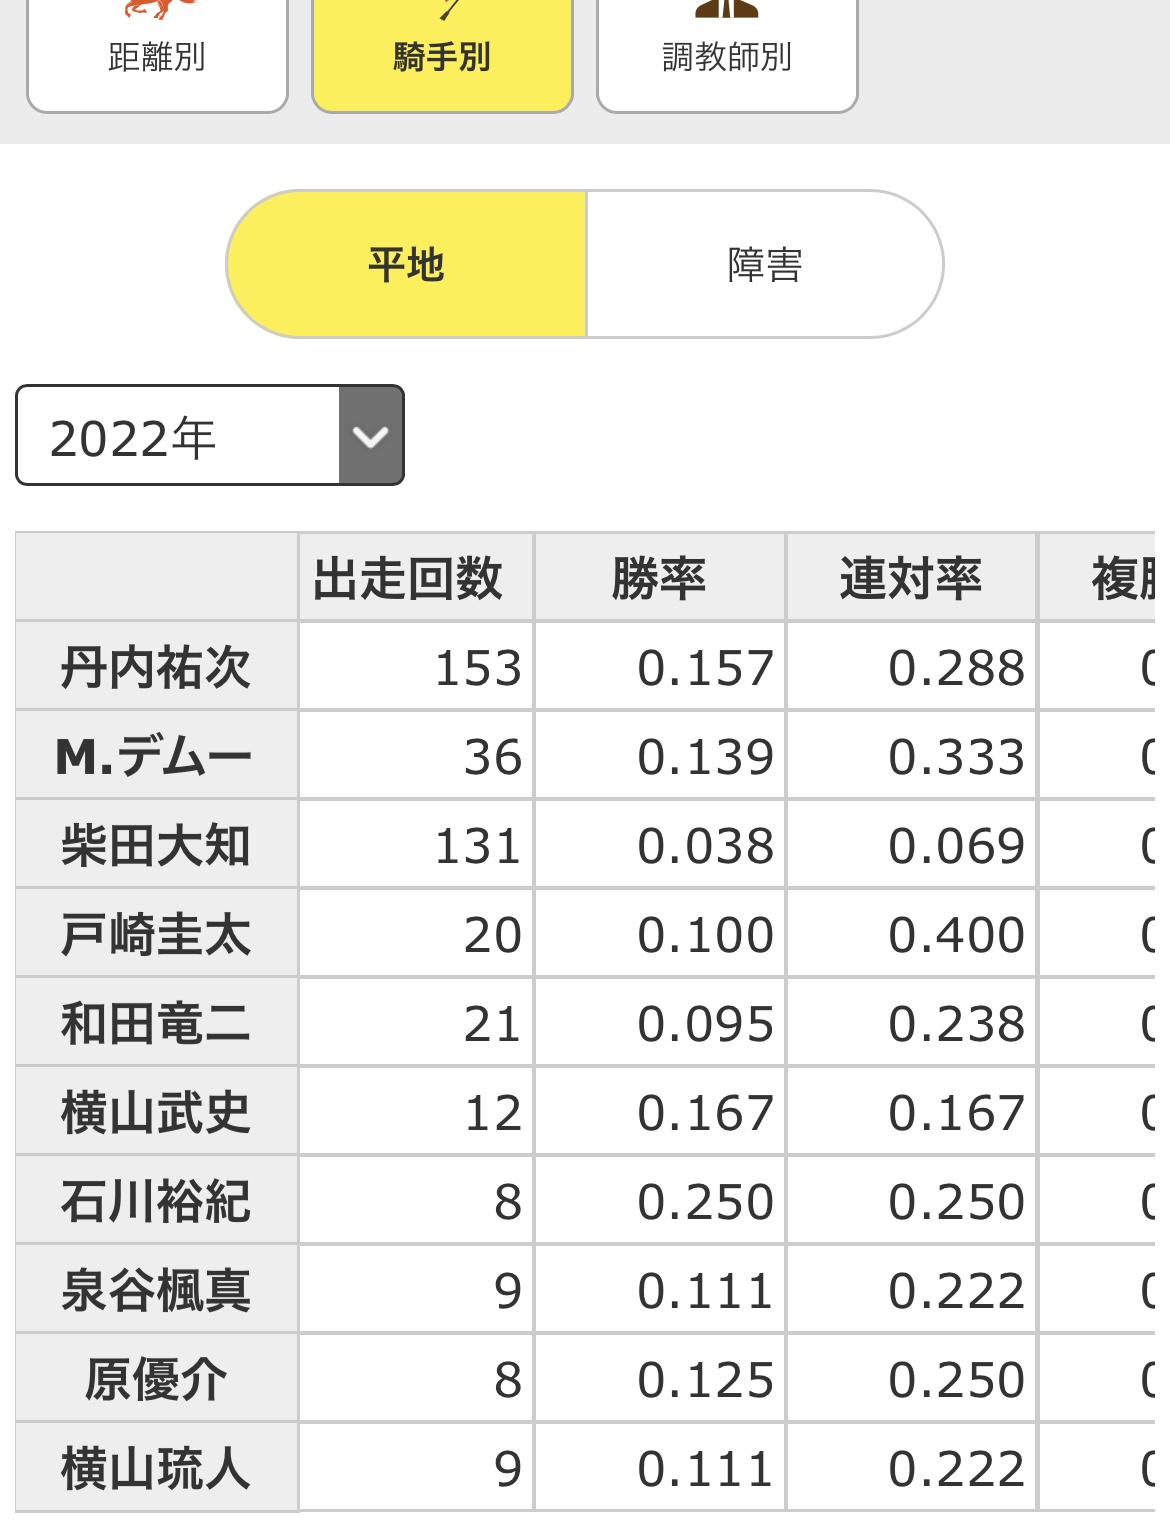Select jockey 丹内祐次 row header

[x=156, y=667]
